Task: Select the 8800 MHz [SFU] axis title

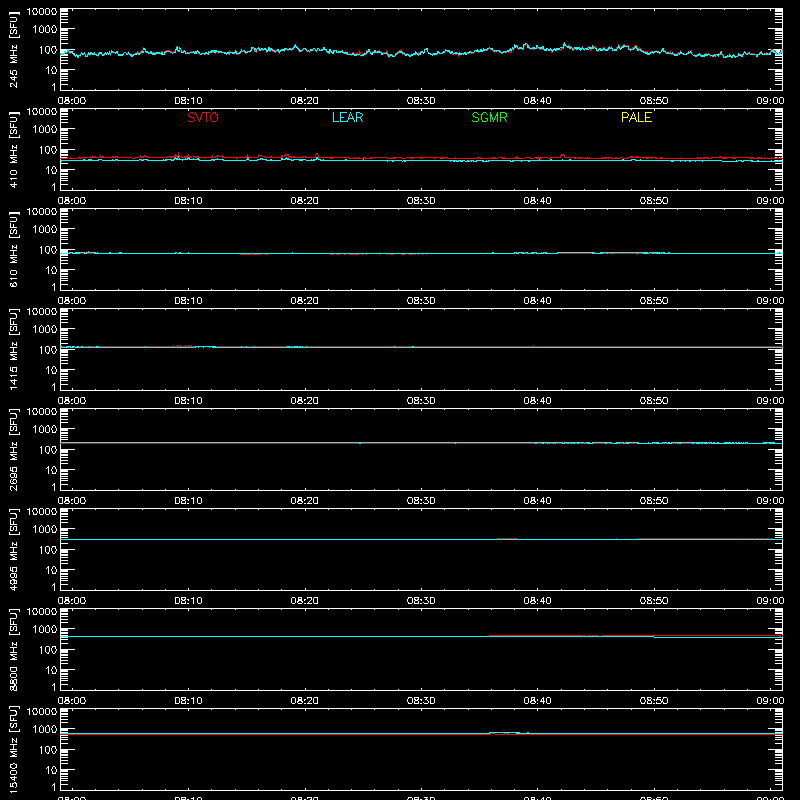Action: pyautogui.click(x=13, y=649)
